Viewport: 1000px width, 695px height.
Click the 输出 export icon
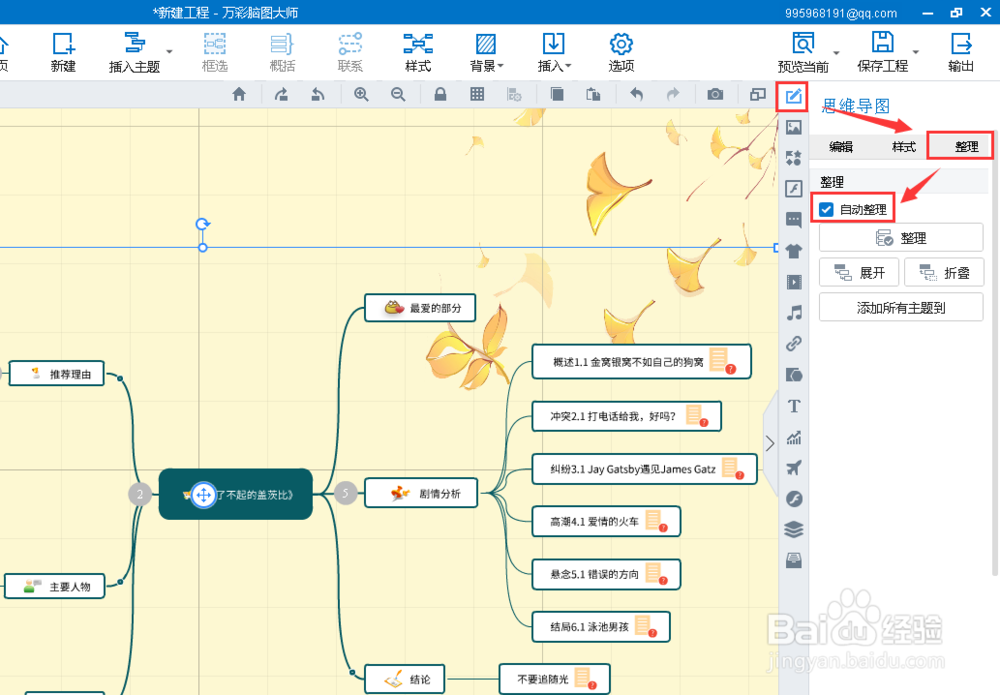960,43
